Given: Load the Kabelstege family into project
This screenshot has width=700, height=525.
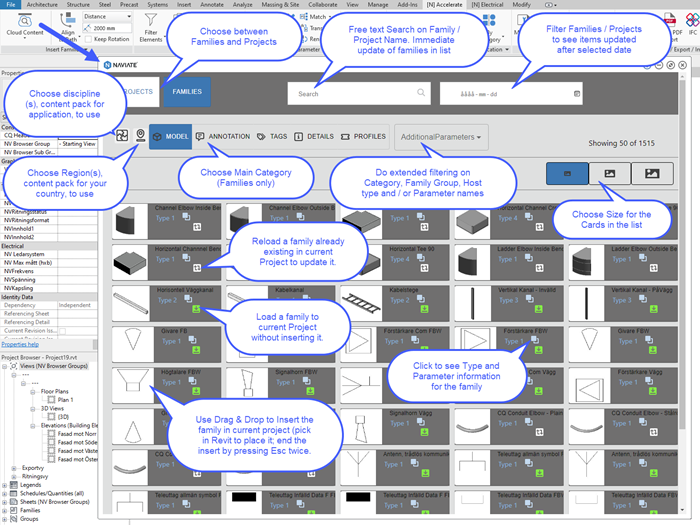Looking at the screenshot, I should click(425, 309).
